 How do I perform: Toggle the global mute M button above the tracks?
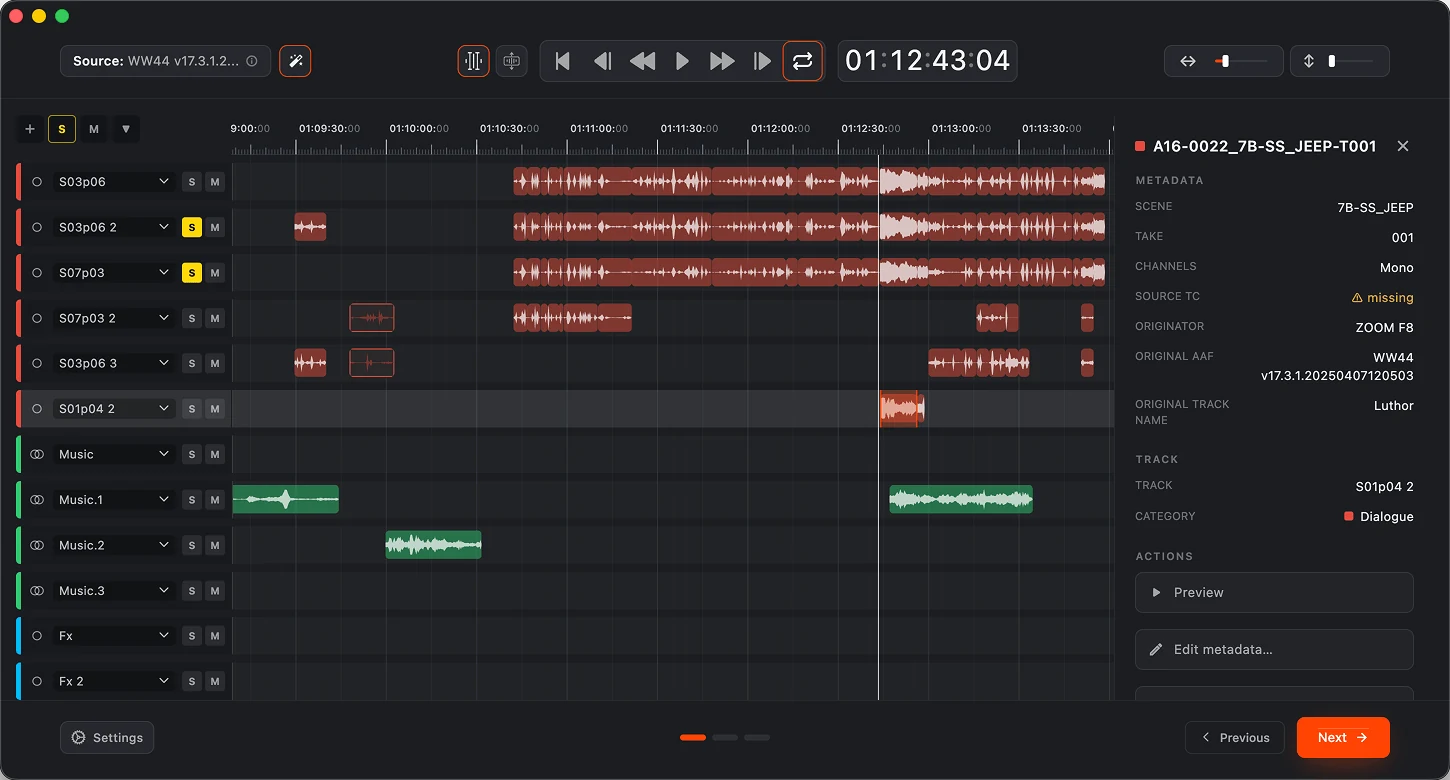point(94,129)
